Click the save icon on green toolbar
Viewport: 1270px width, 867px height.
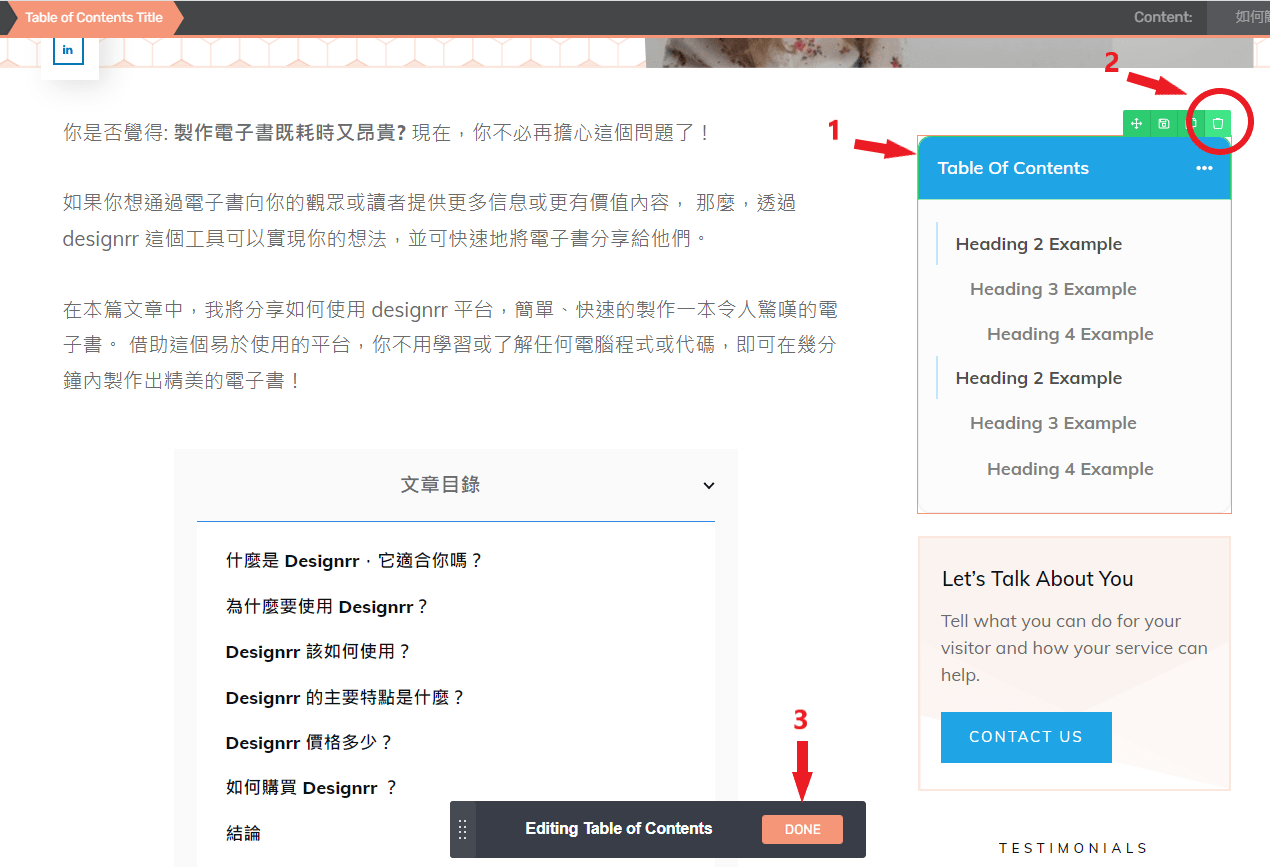point(1164,123)
